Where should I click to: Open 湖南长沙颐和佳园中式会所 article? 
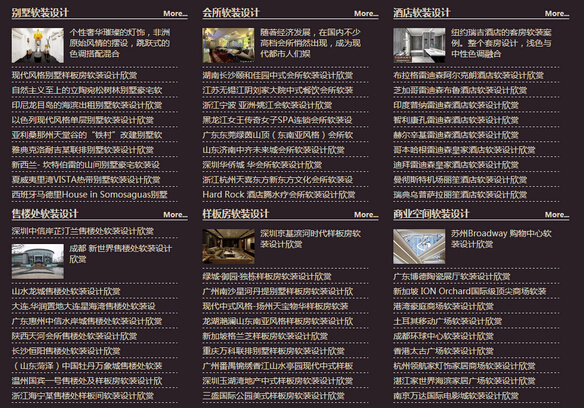(x=277, y=75)
